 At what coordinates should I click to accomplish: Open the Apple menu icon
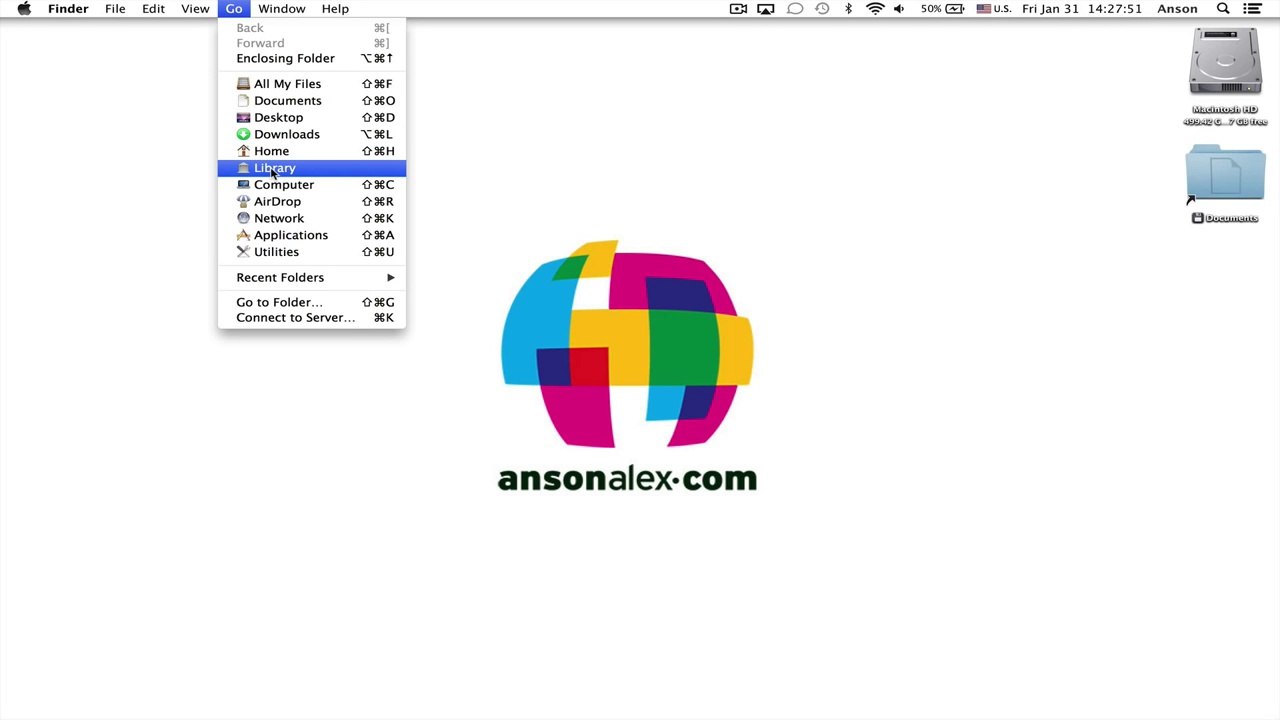pyautogui.click(x=24, y=9)
